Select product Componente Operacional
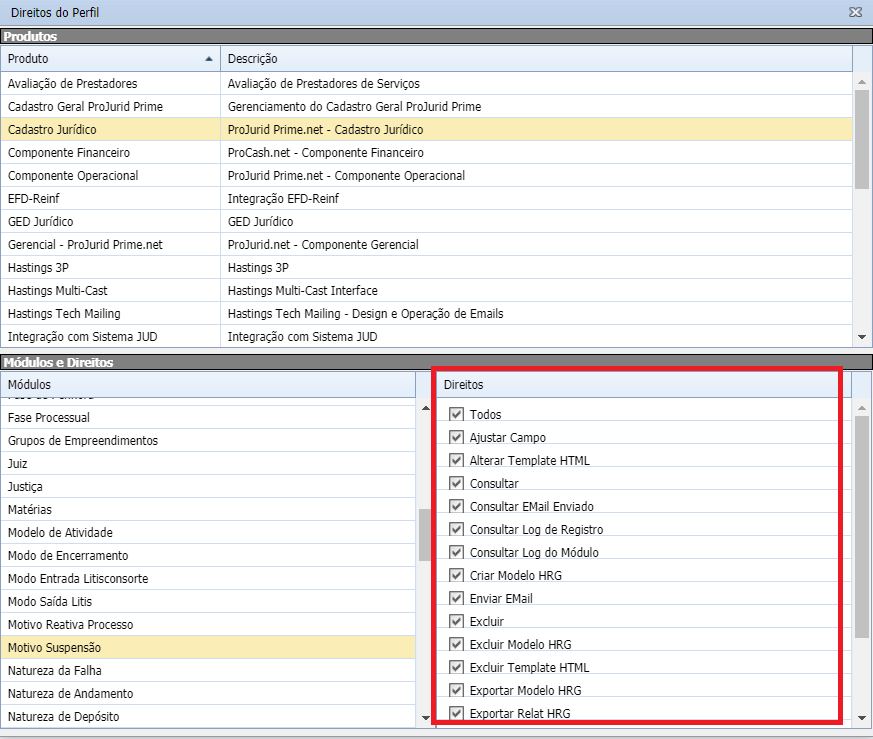This screenshot has height=739, width=873. point(110,175)
